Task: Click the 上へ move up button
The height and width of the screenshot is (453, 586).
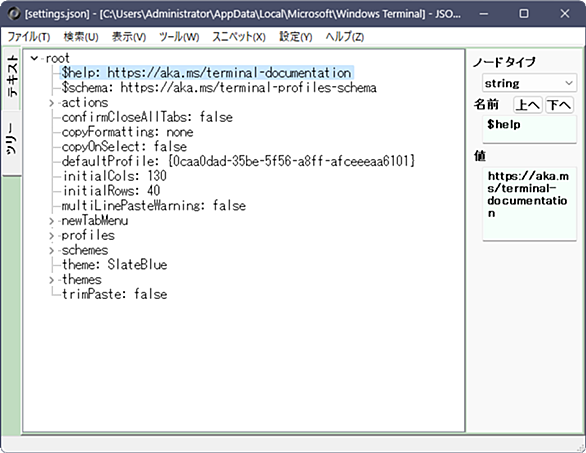Action: (528, 105)
